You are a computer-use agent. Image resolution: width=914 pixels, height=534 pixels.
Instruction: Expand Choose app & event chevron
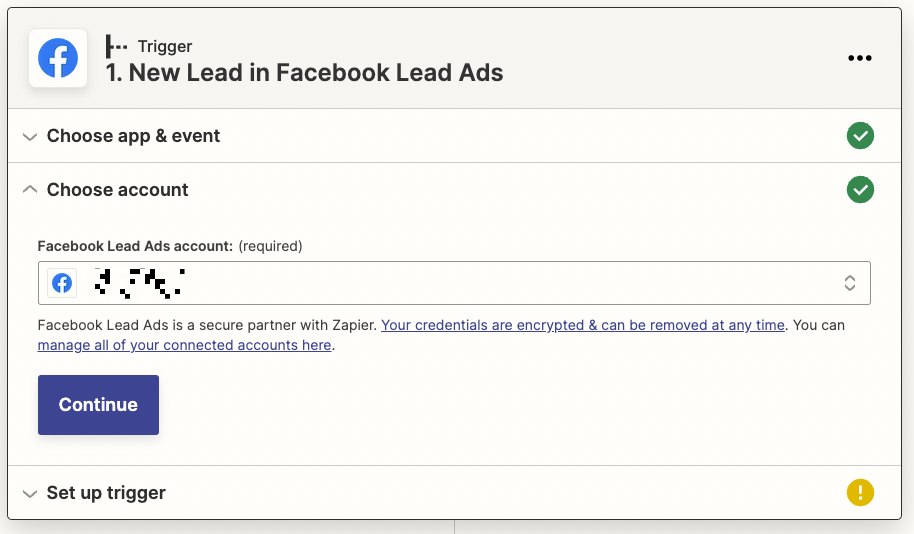[30, 136]
